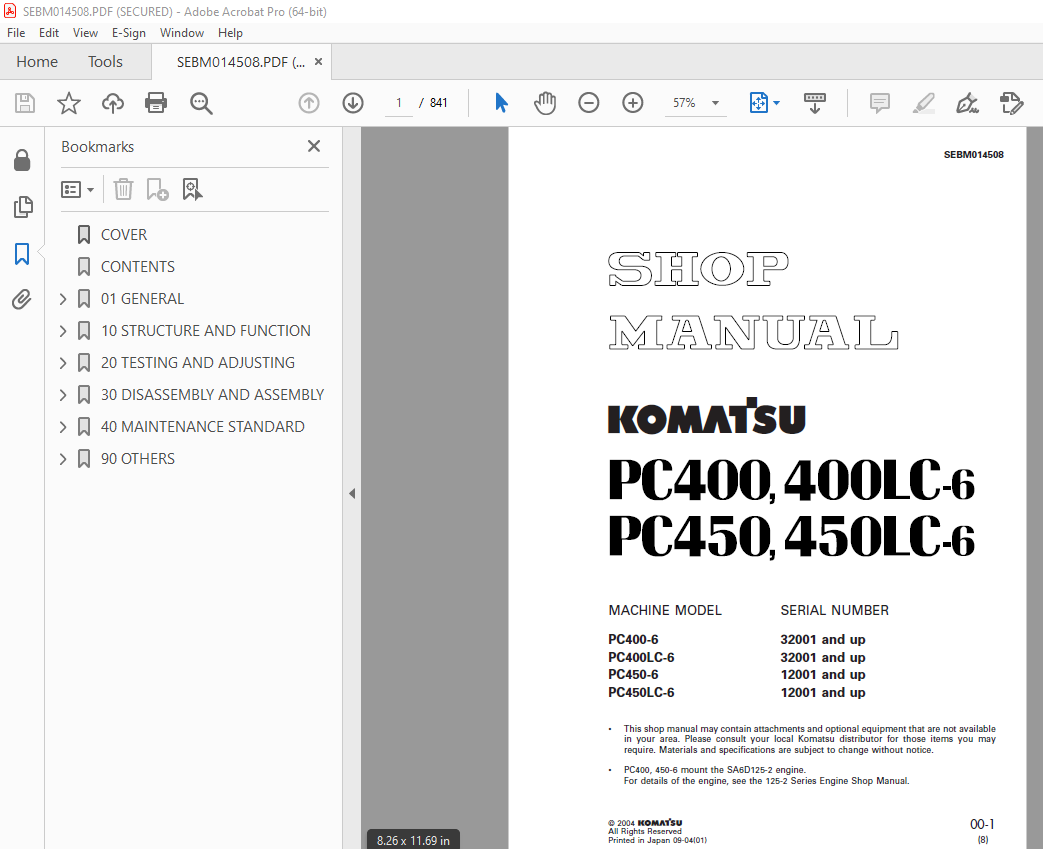Image resolution: width=1043 pixels, height=849 pixels.
Task: Open the 10 STRUCTURE AND FUNCTION bookmark
Action: point(206,331)
